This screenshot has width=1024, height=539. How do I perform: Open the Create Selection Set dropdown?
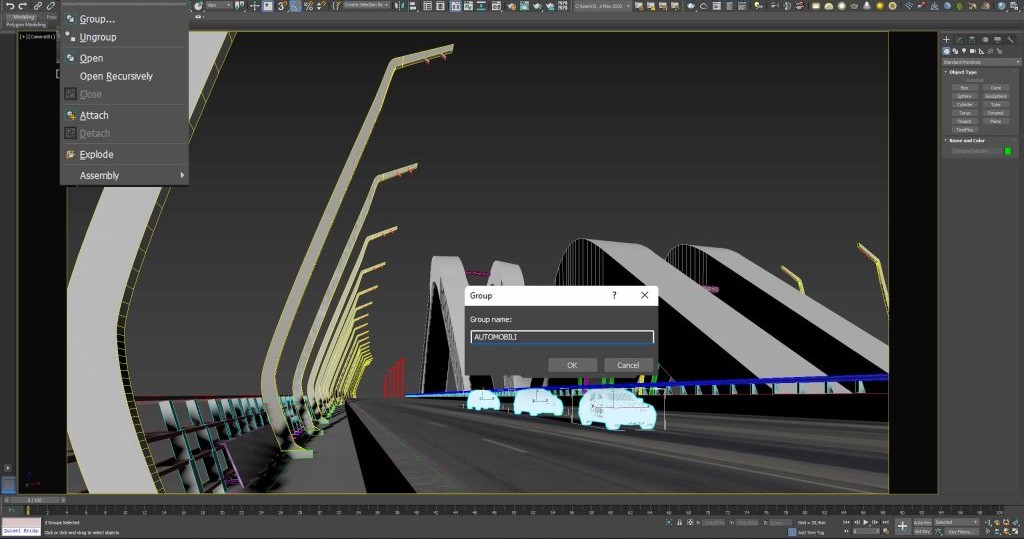[x=366, y=6]
